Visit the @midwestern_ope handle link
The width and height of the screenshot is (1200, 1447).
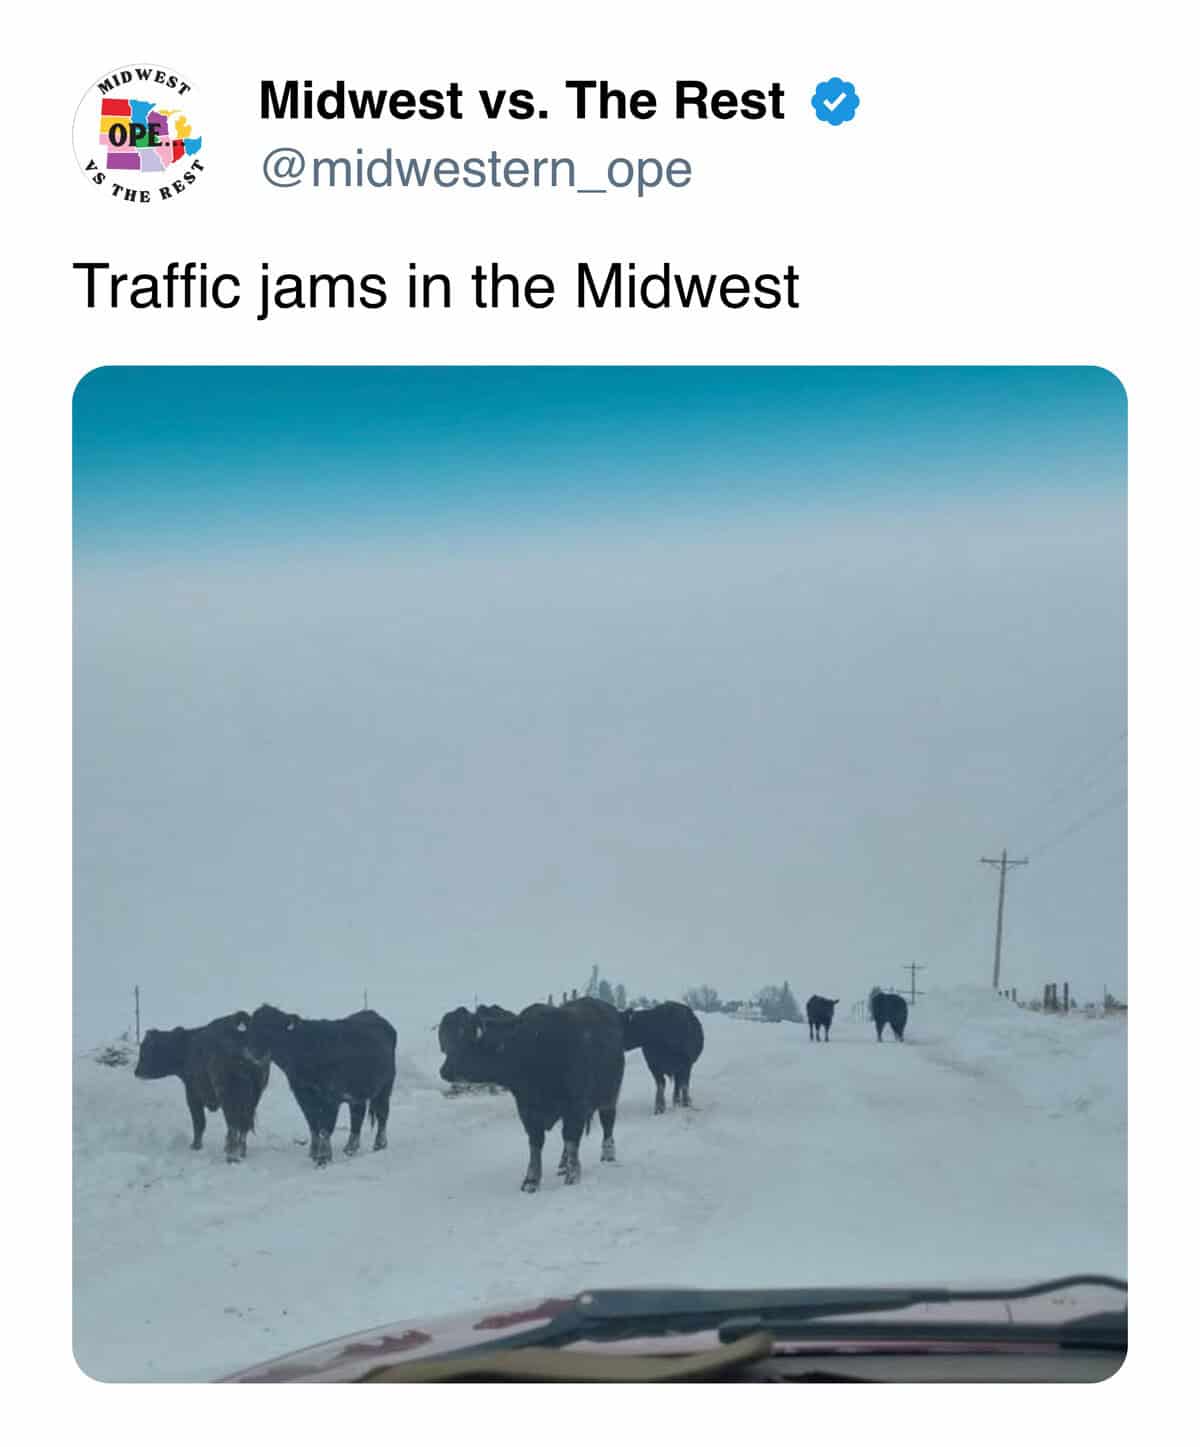click(x=476, y=169)
